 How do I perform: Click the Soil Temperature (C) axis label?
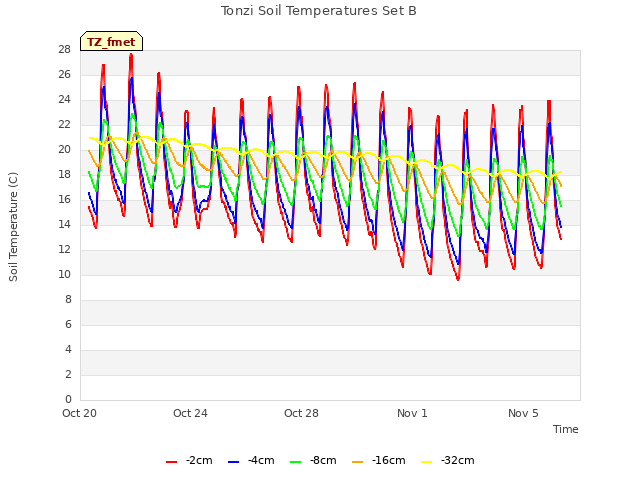point(13,227)
